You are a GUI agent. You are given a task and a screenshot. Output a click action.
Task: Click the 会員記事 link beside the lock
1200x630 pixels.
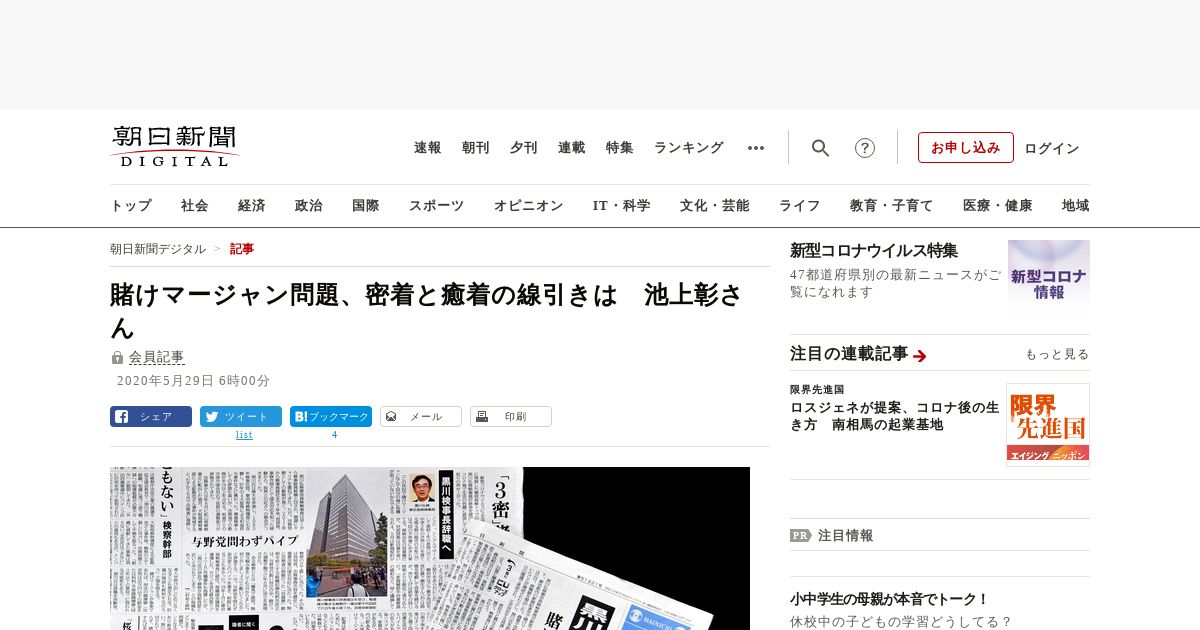pyautogui.click(x=157, y=357)
